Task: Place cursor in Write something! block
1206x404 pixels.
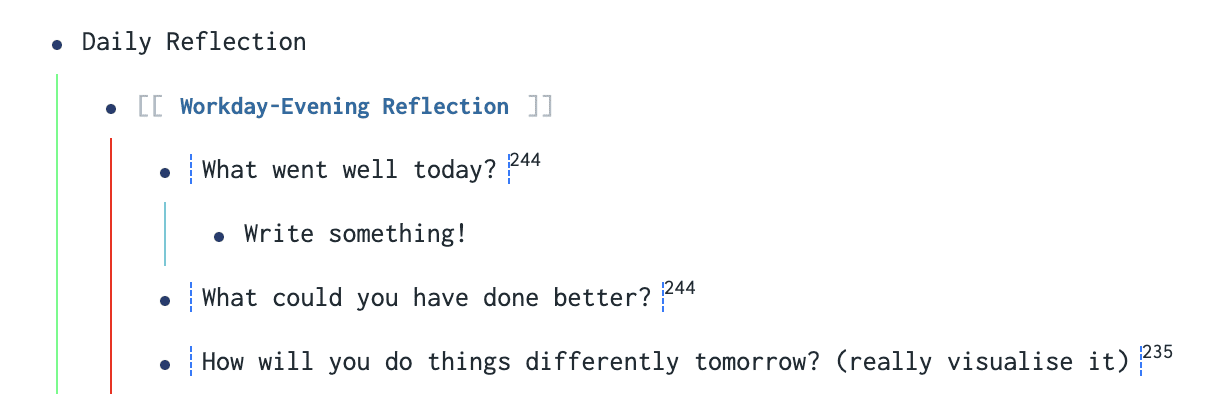Action: point(355,234)
